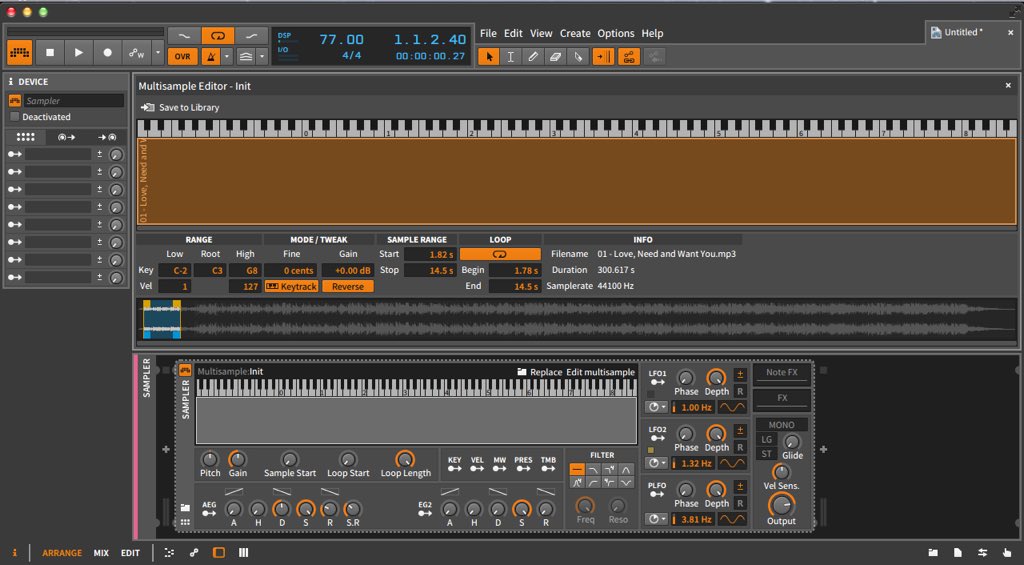Click the LG legato button
1024x565 pixels.
click(767, 440)
